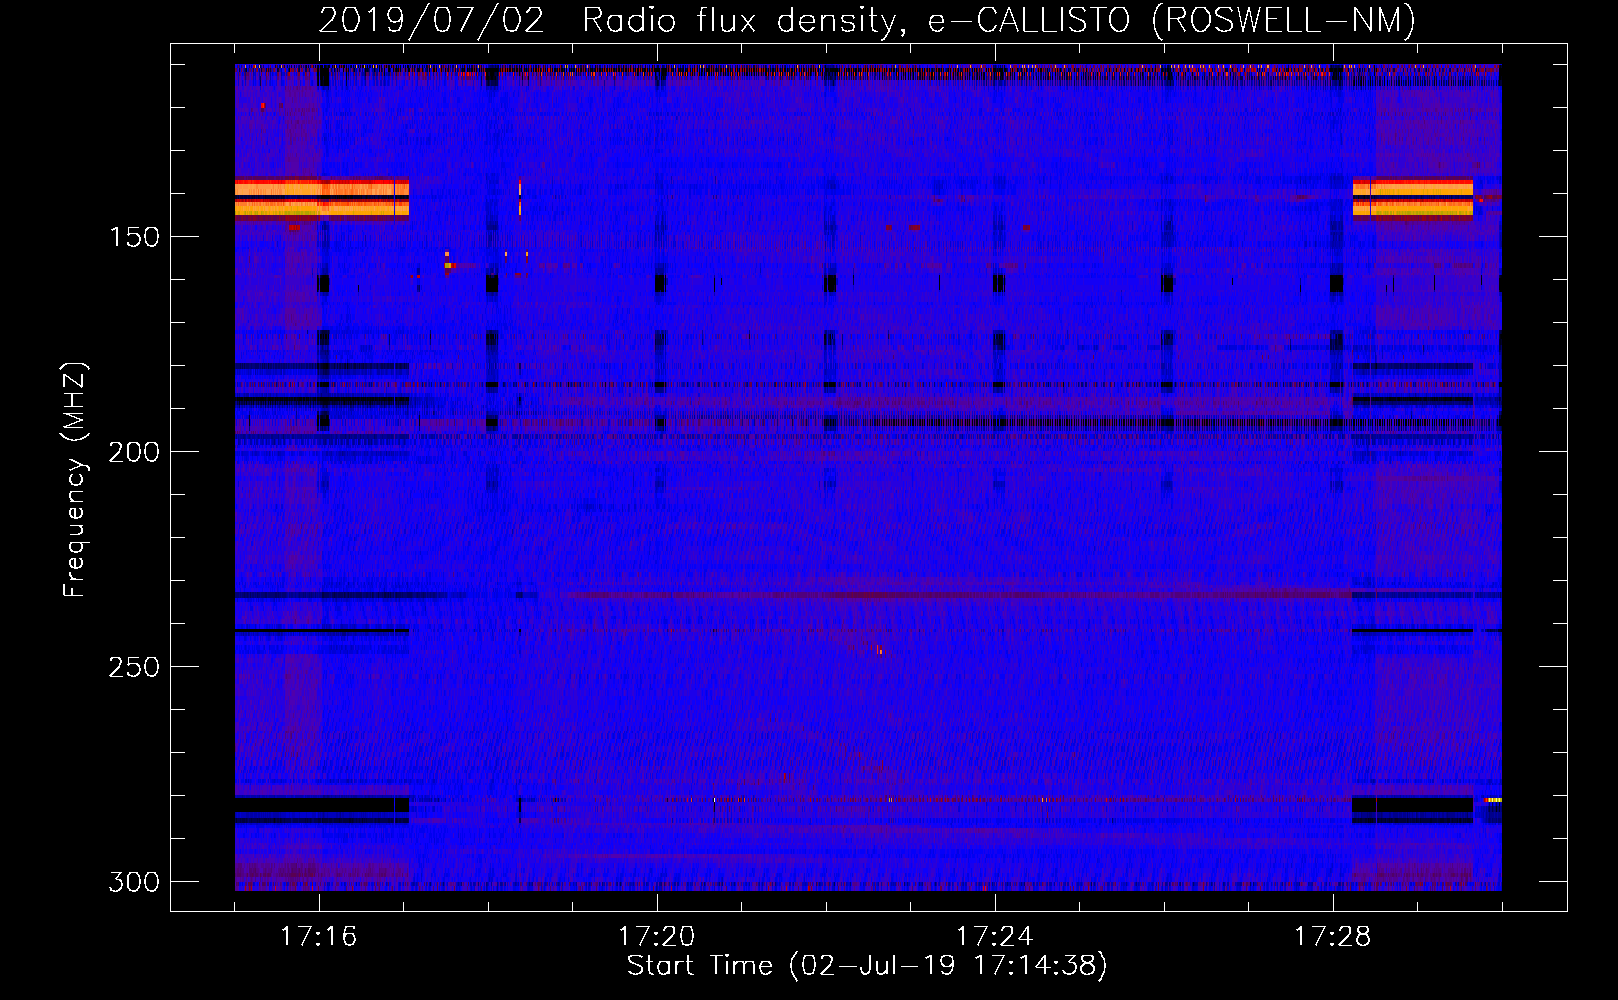Click the 17:20 time tick label
The width and height of the screenshot is (1618, 1000).
click(x=657, y=937)
